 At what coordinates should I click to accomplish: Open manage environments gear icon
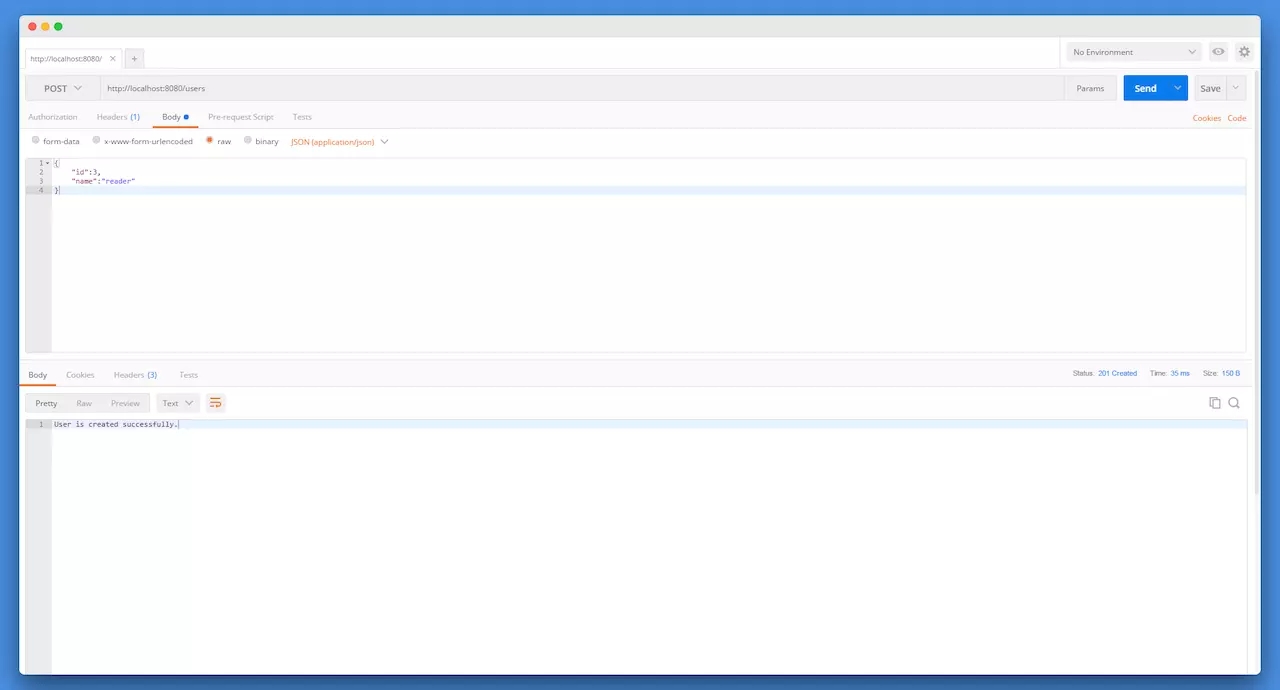1244,52
